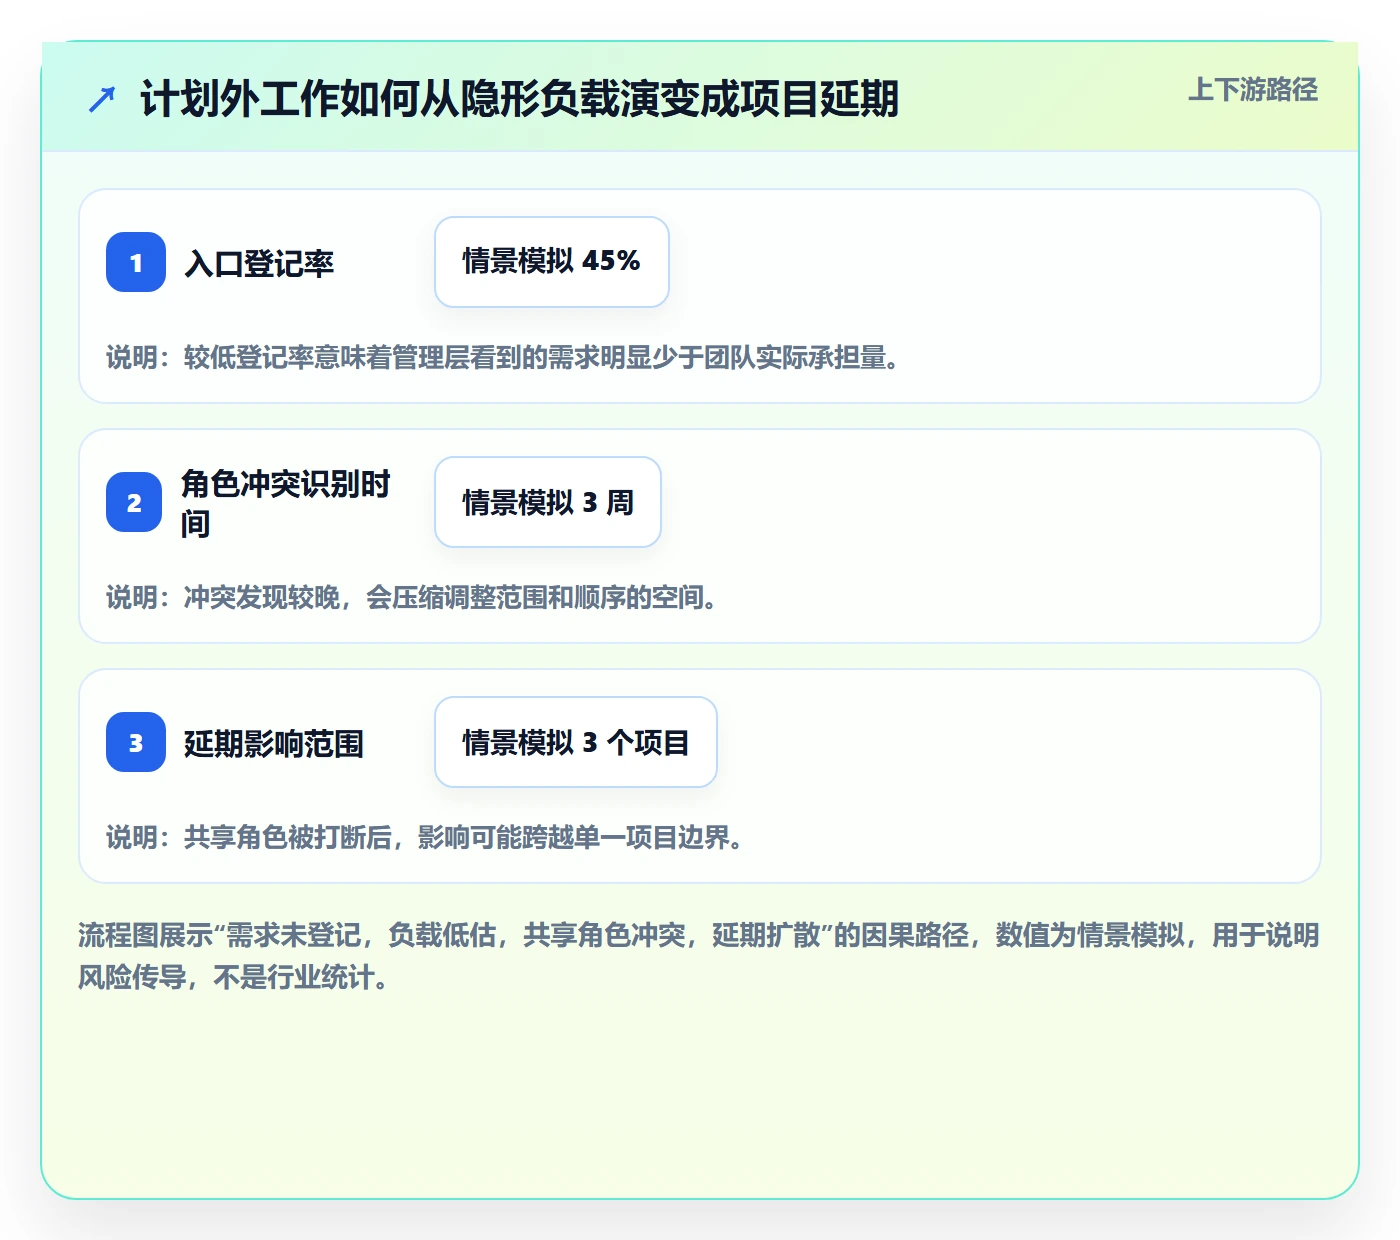1400x1240 pixels.
Task: Click the 情景模拟 3 个项目 value chip
Action: (576, 742)
